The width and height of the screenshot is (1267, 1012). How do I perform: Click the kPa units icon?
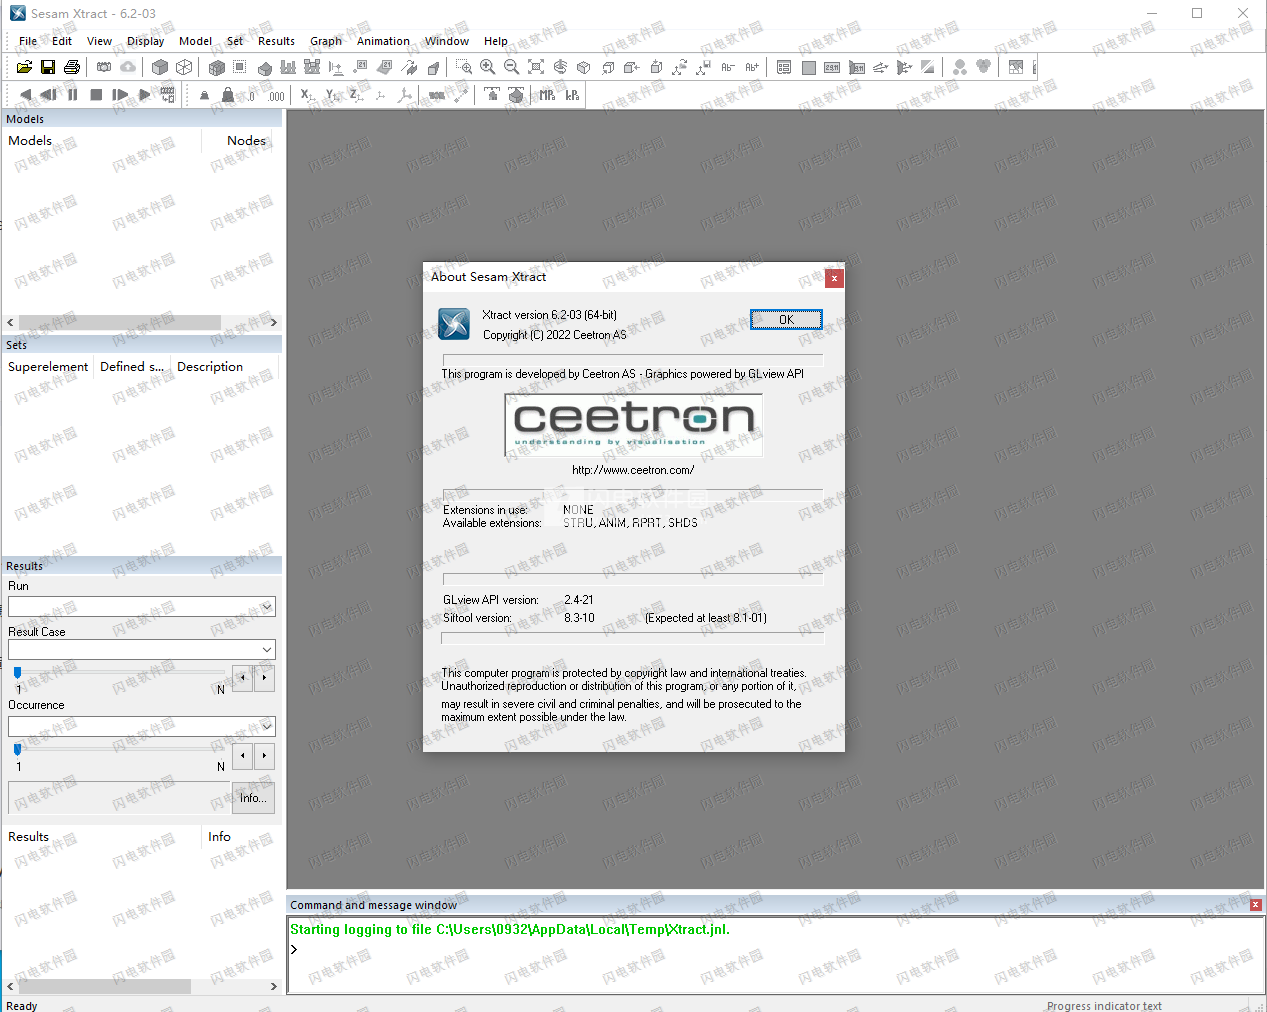tap(572, 95)
